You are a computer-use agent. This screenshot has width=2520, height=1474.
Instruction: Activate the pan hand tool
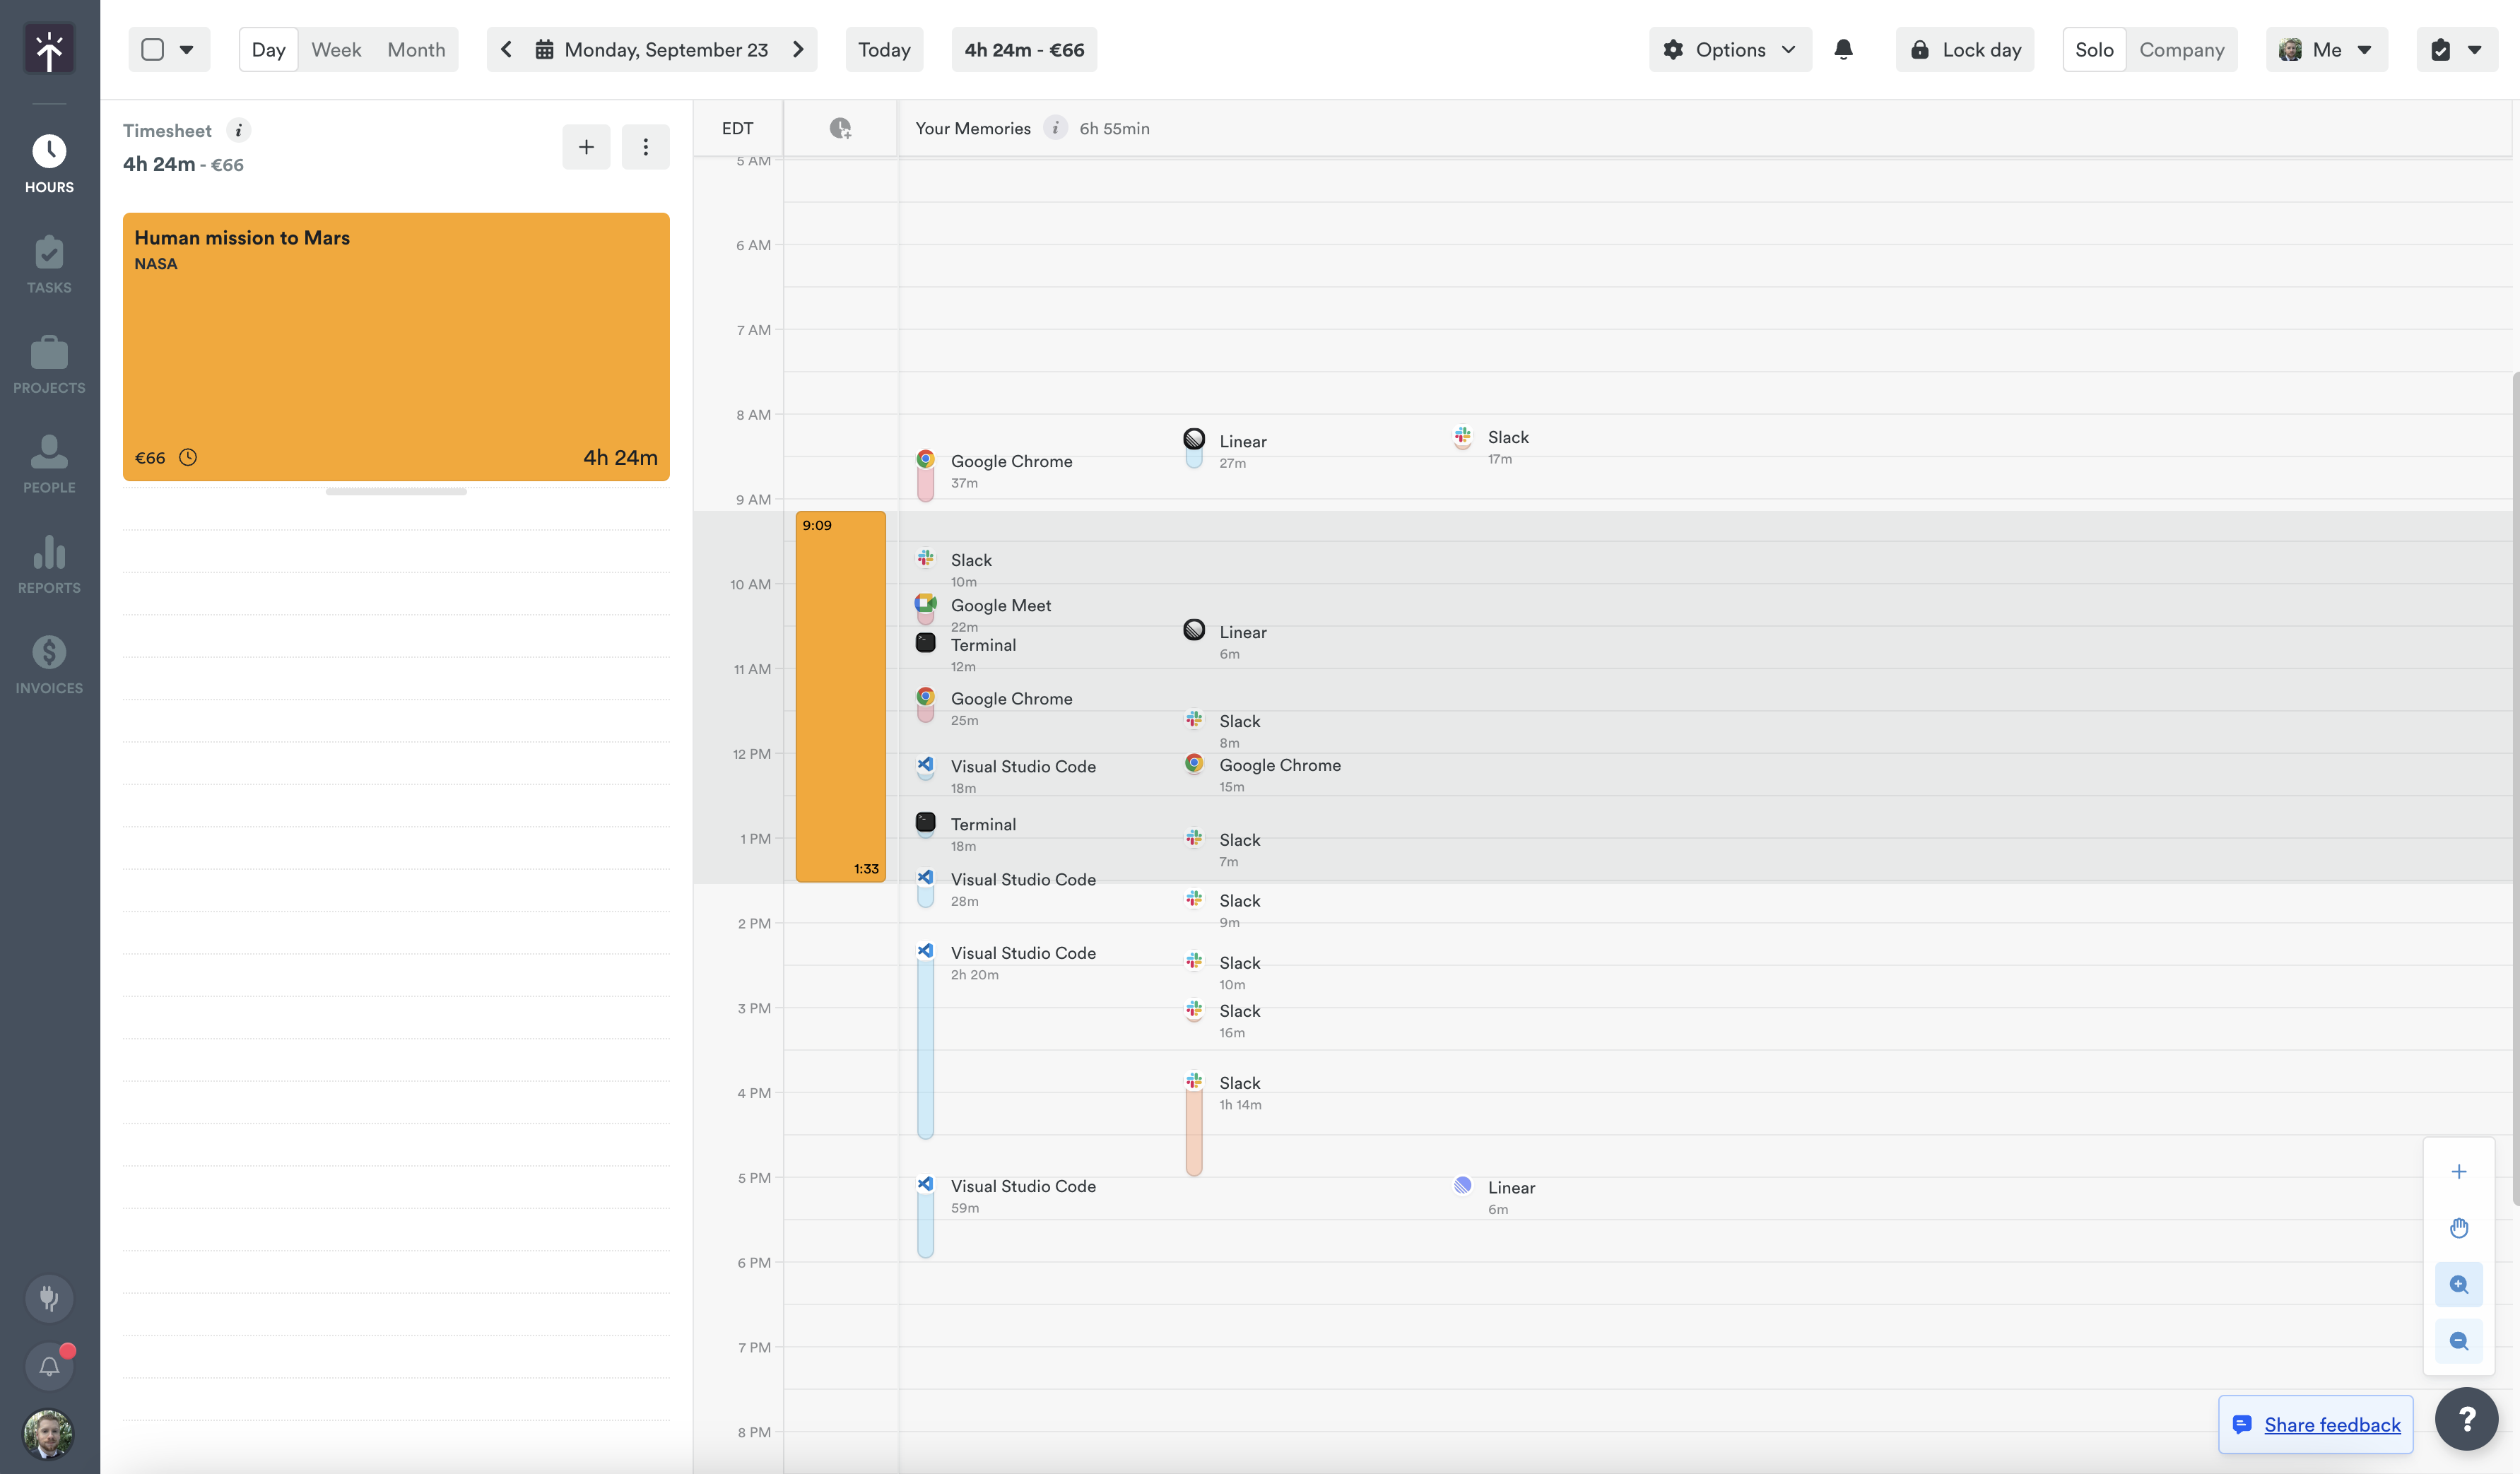click(2459, 1228)
